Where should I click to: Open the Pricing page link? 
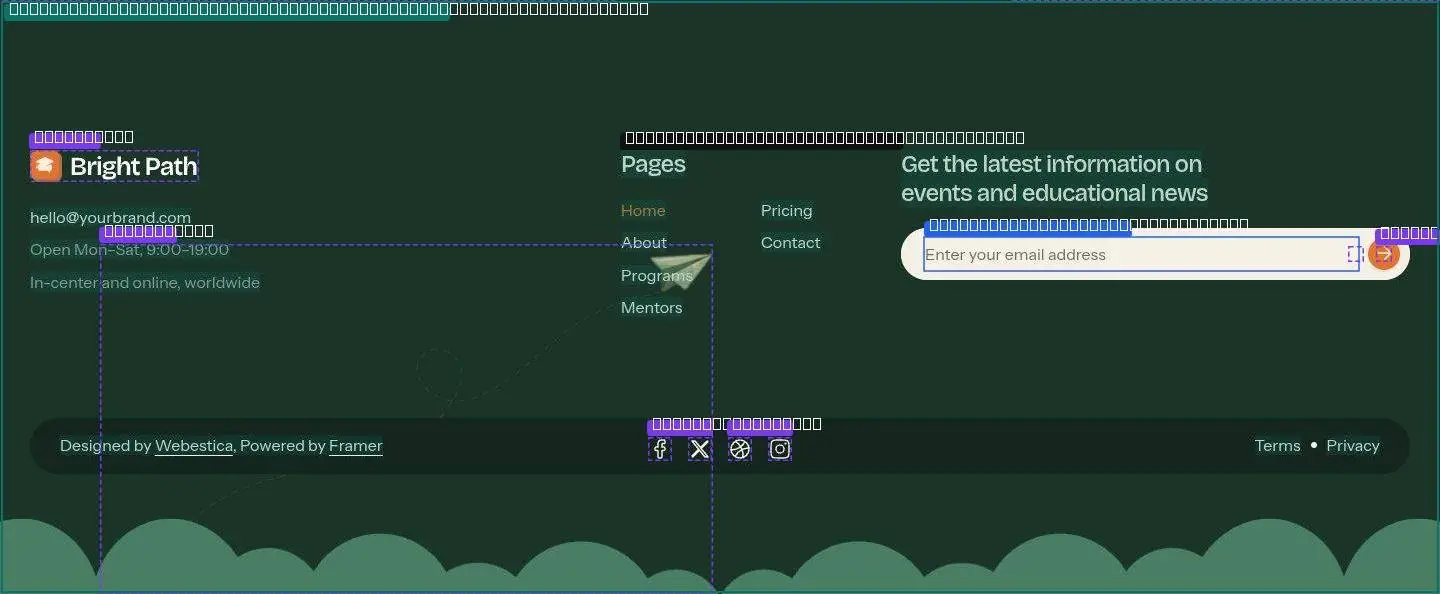pos(787,211)
